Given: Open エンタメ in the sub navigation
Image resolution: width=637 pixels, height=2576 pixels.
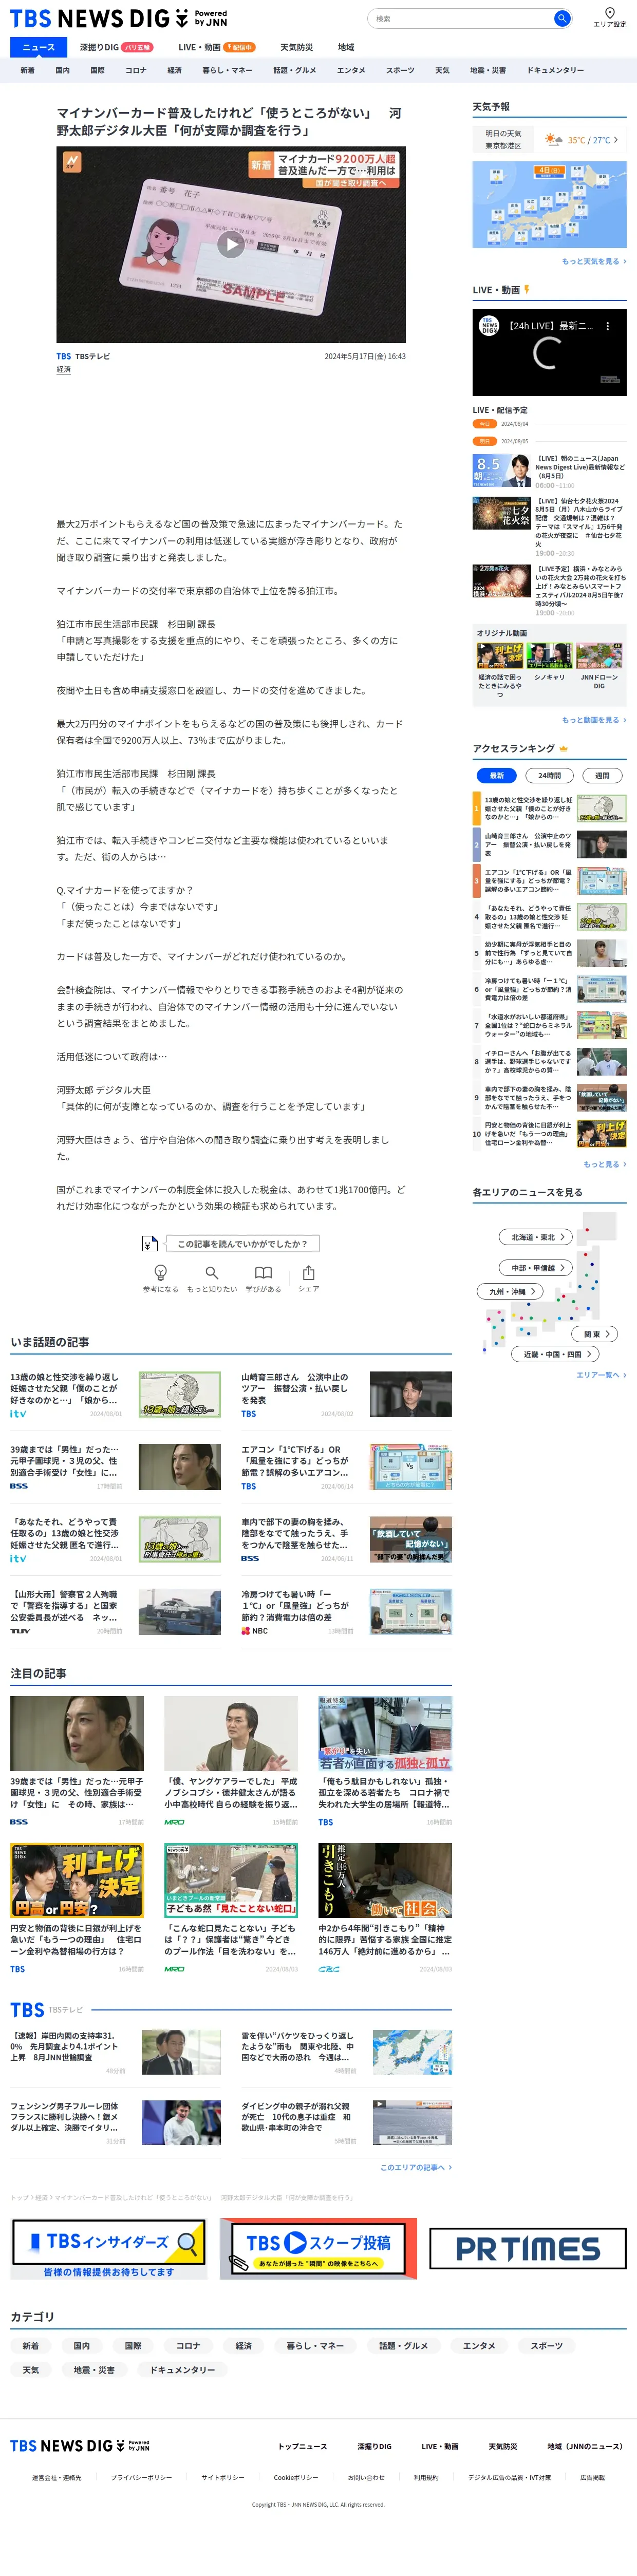Looking at the screenshot, I should click(351, 70).
